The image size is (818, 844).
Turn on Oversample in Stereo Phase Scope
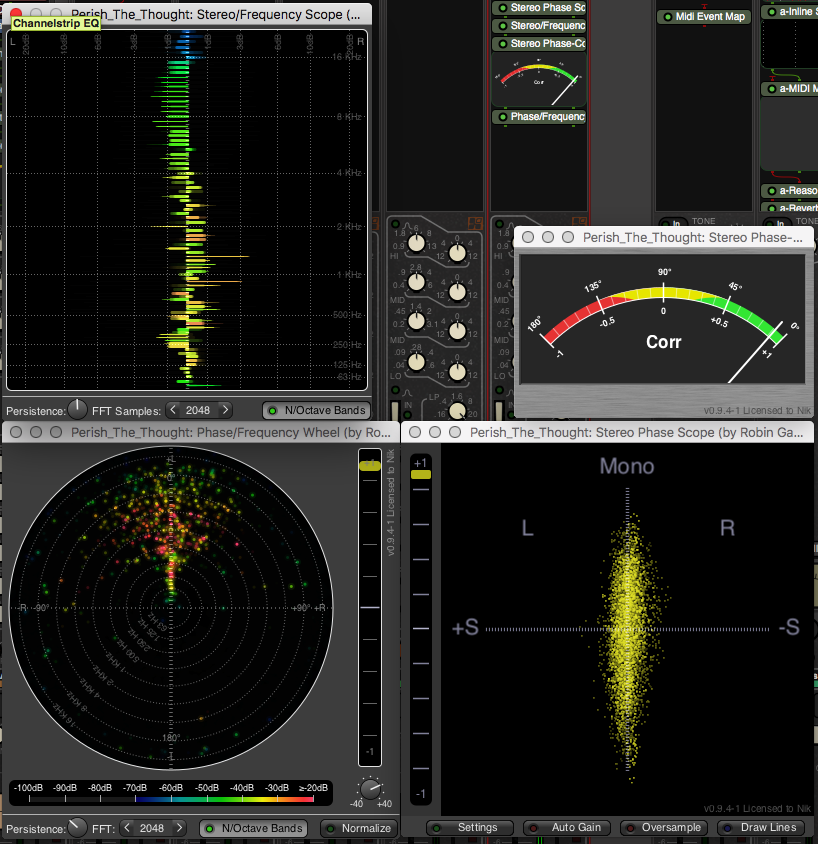[x=663, y=828]
